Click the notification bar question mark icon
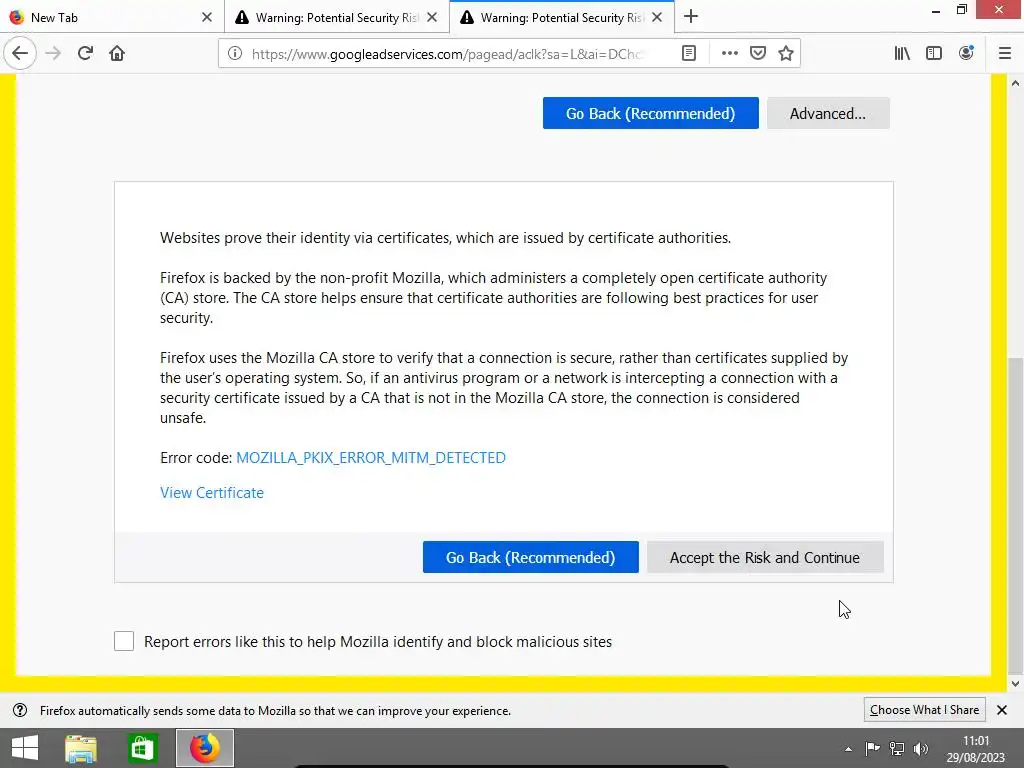1024x768 pixels. point(20,710)
